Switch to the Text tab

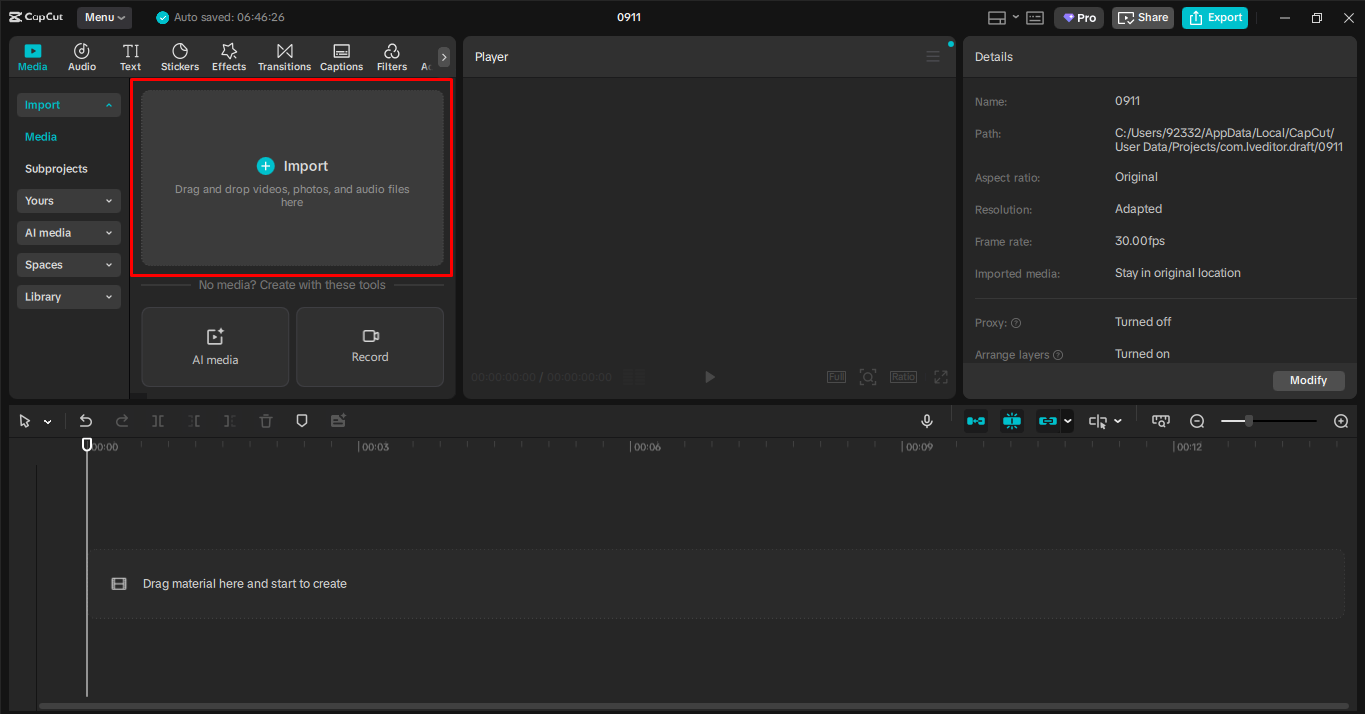pos(130,56)
